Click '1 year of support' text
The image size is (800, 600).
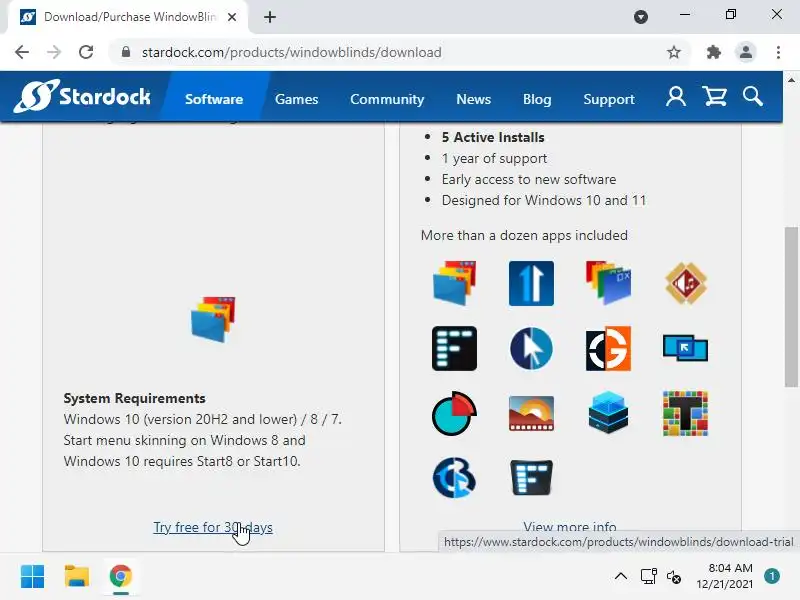pyautogui.click(x=494, y=158)
